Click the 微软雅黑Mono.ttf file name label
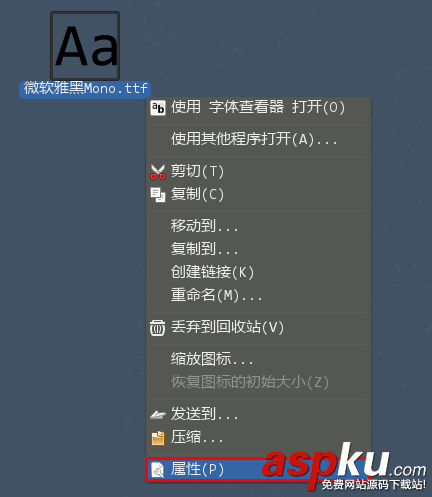This screenshot has height=497, width=432. click(85, 89)
